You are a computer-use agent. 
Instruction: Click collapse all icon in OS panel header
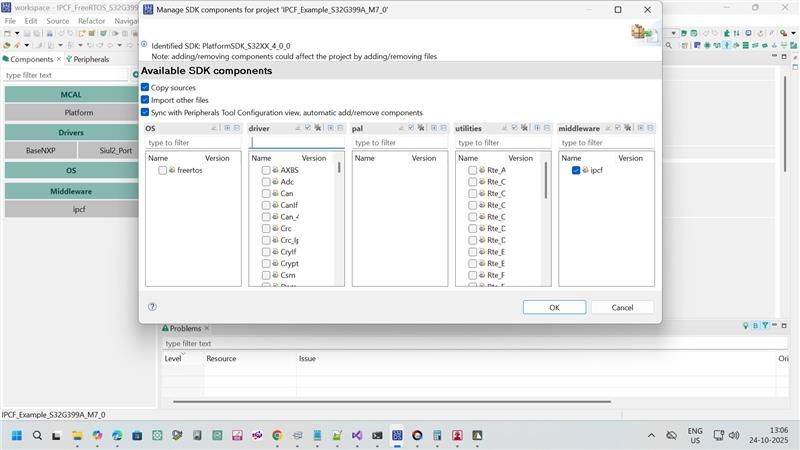coord(237,128)
